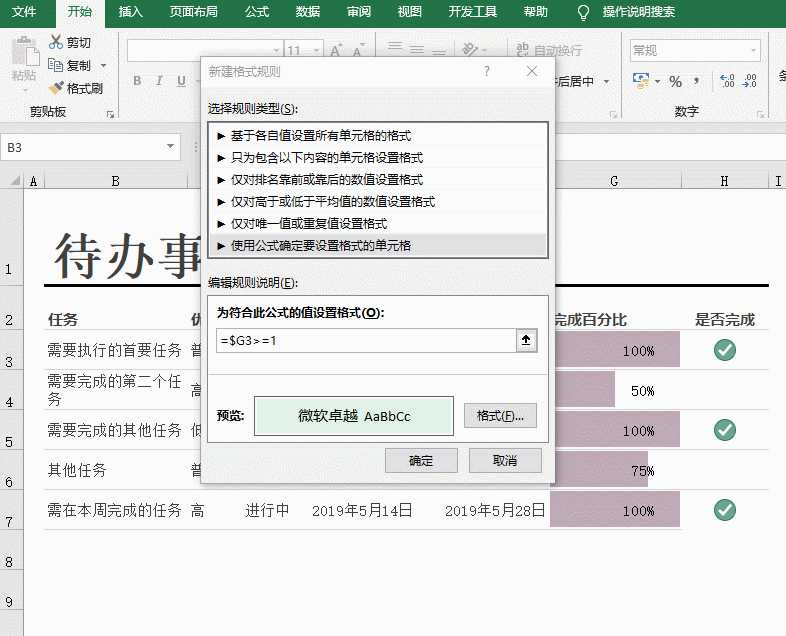Switch to the 开发工具 tab
This screenshot has width=786, height=636.
pyautogui.click(x=473, y=12)
